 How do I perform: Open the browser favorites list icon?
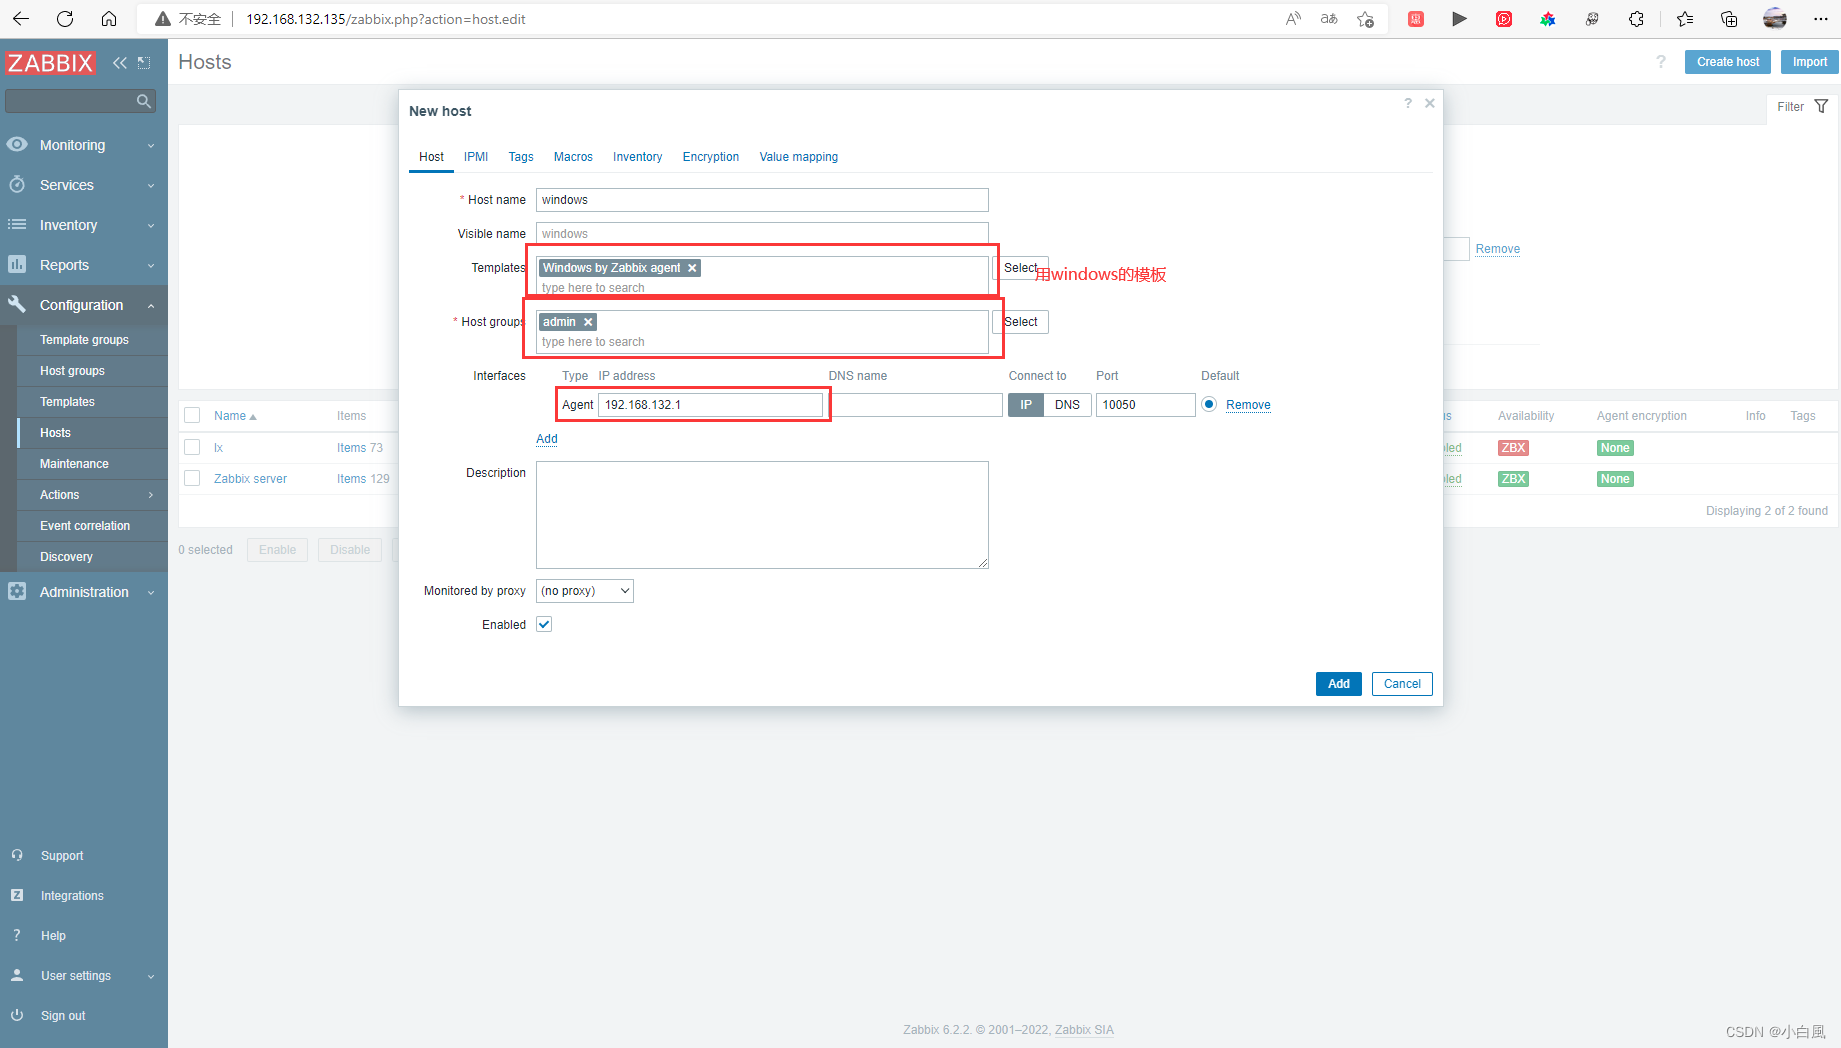pos(1685,19)
